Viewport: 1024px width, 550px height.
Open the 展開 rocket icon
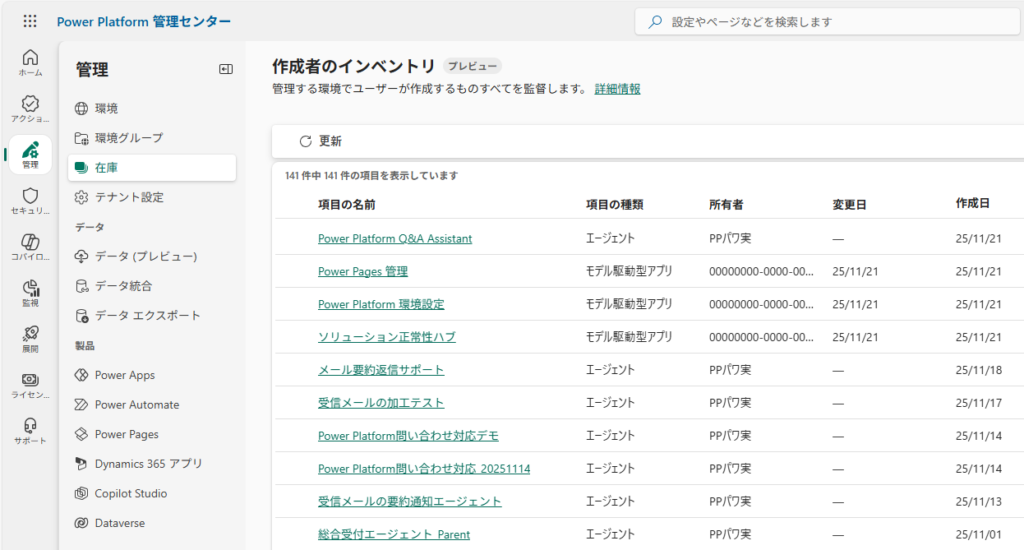coord(30,339)
